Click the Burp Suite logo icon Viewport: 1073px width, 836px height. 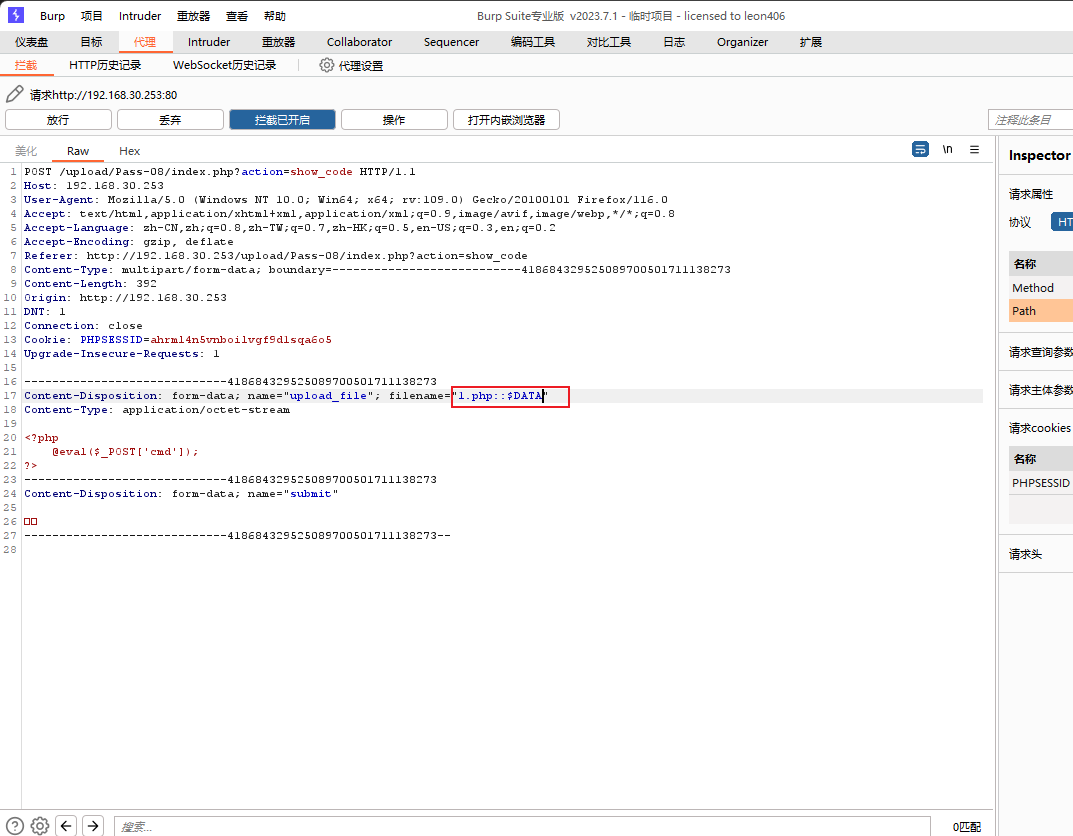(x=15, y=15)
